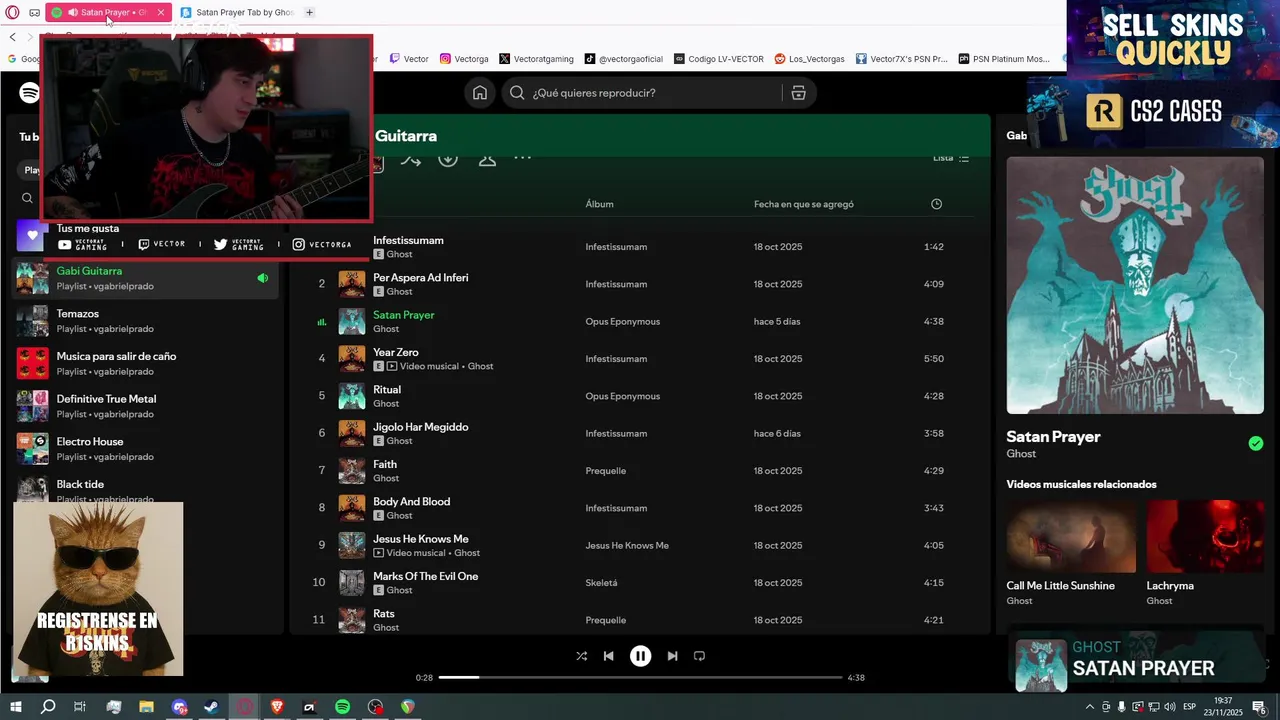Open the playlist more options menu
This screenshot has width=1280, height=720.
click(522, 158)
